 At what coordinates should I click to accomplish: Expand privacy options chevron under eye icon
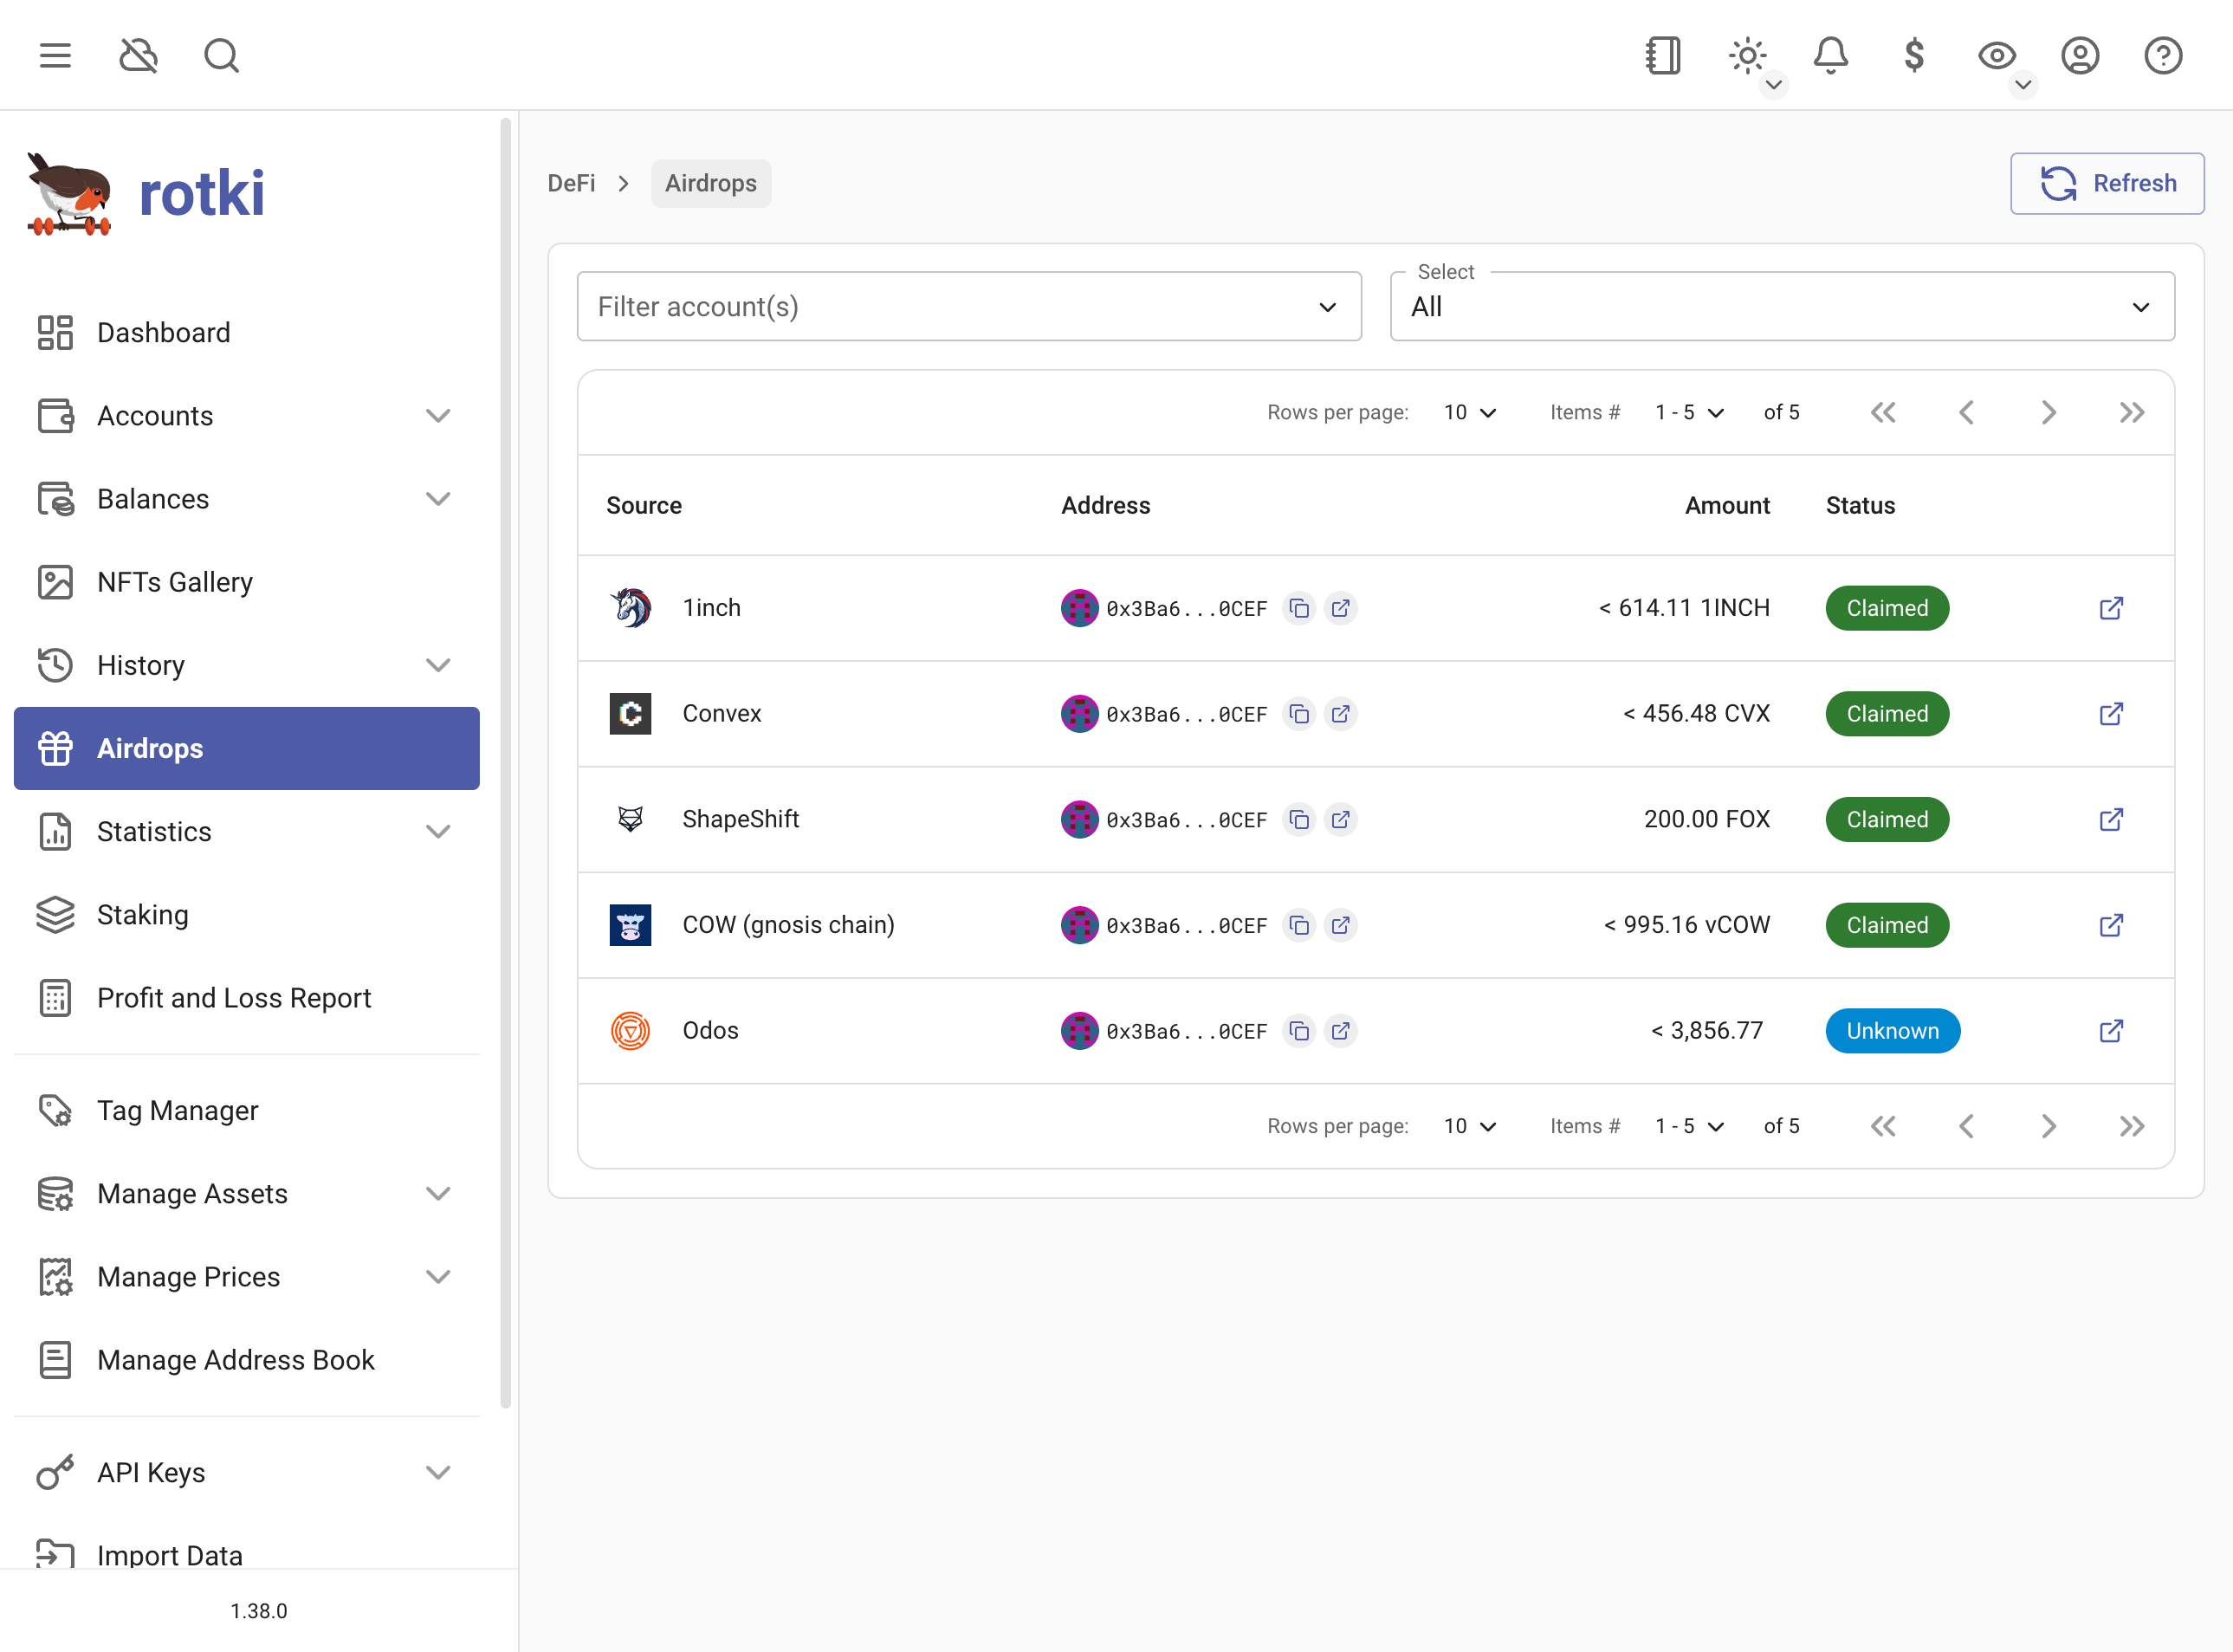(x=2022, y=85)
